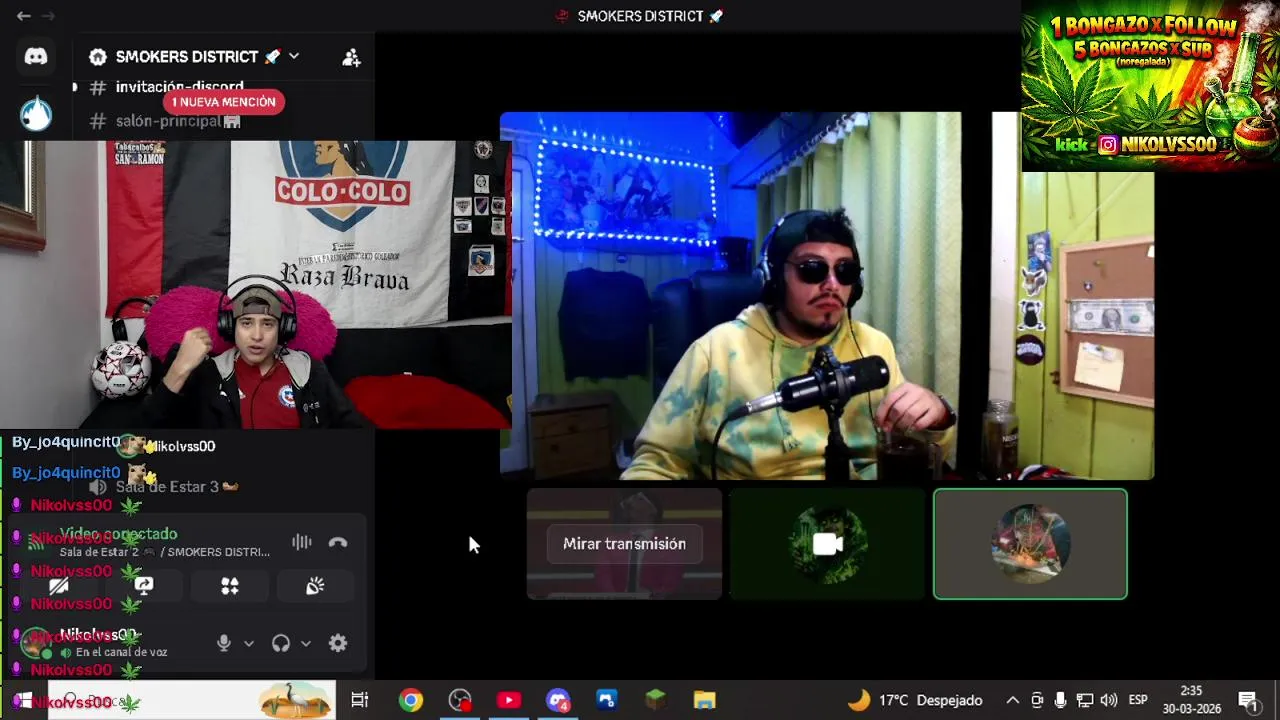Share your screen in Discord
Viewport: 1280px width, 720px height.
pyautogui.click(x=144, y=586)
